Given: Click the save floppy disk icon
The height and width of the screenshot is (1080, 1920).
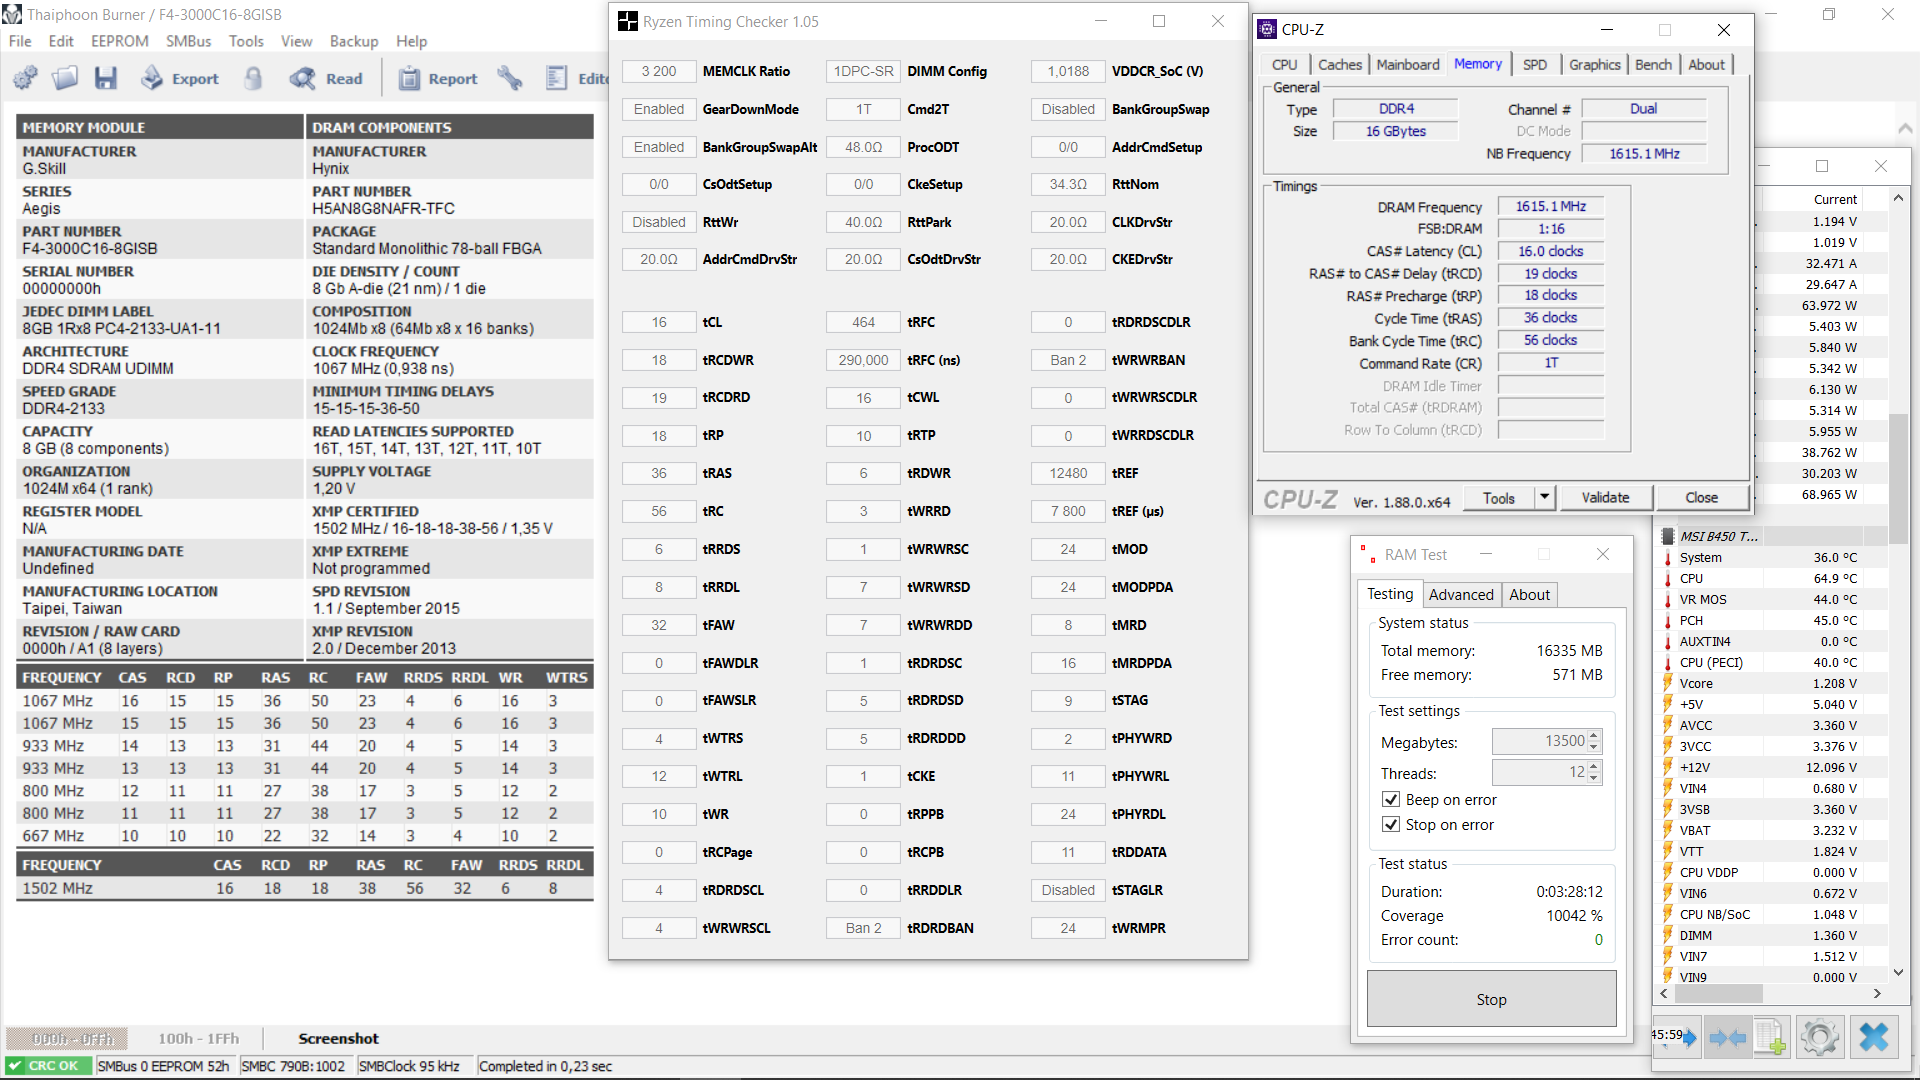Looking at the screenshot, I should [106, 78].
